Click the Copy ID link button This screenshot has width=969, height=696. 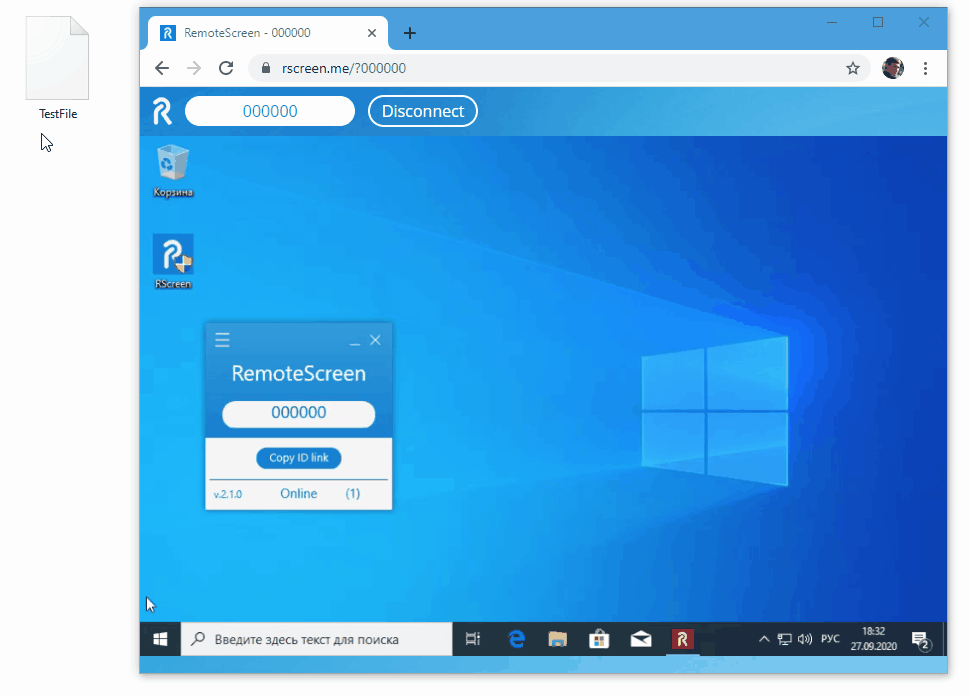coord(298,457)
